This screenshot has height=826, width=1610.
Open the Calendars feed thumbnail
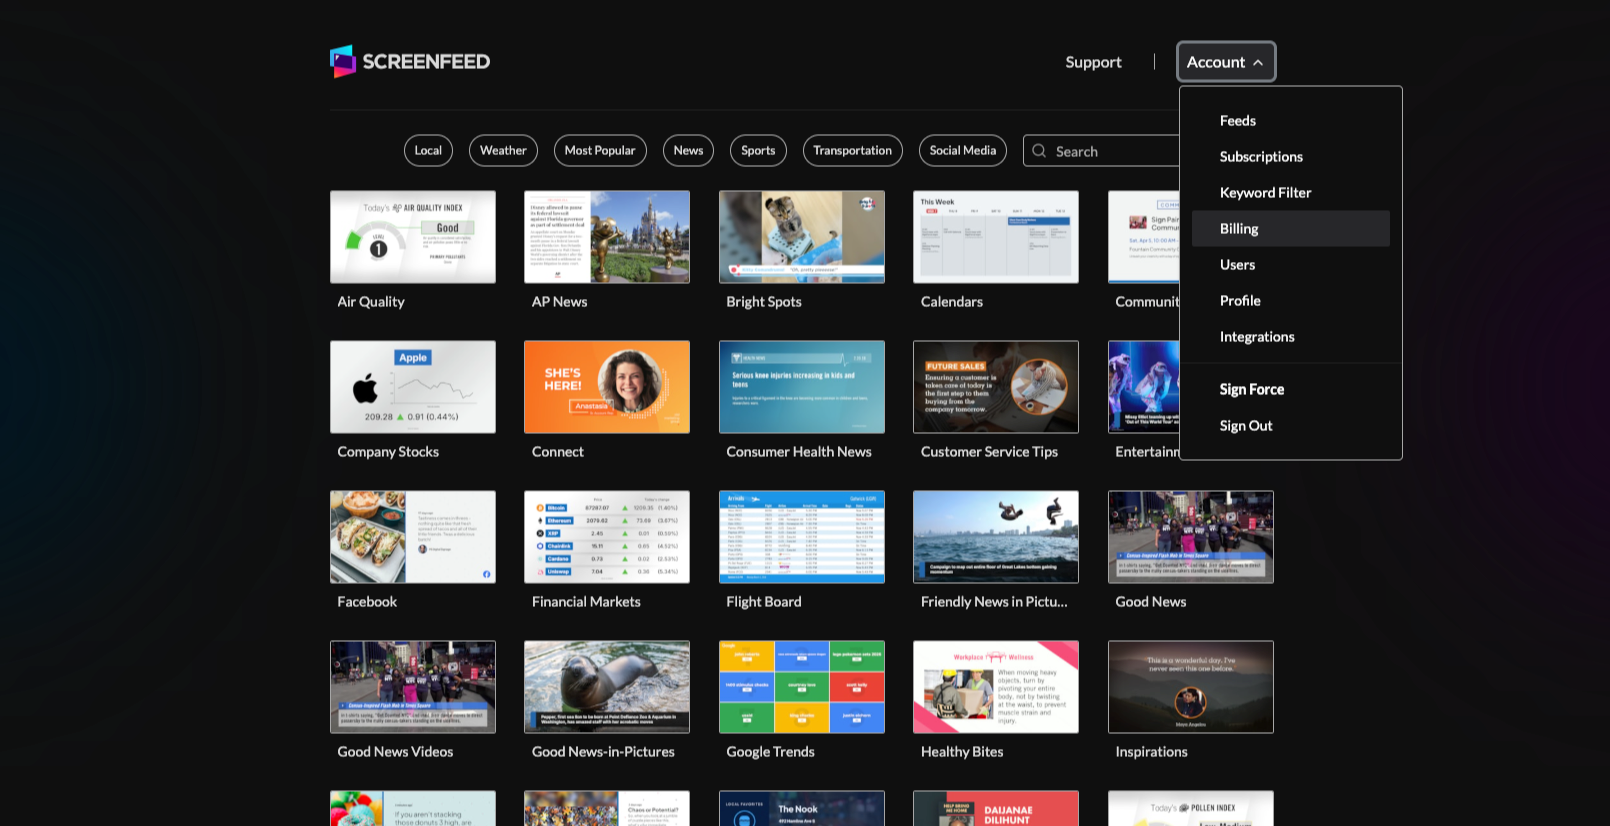tap(996, 237)
